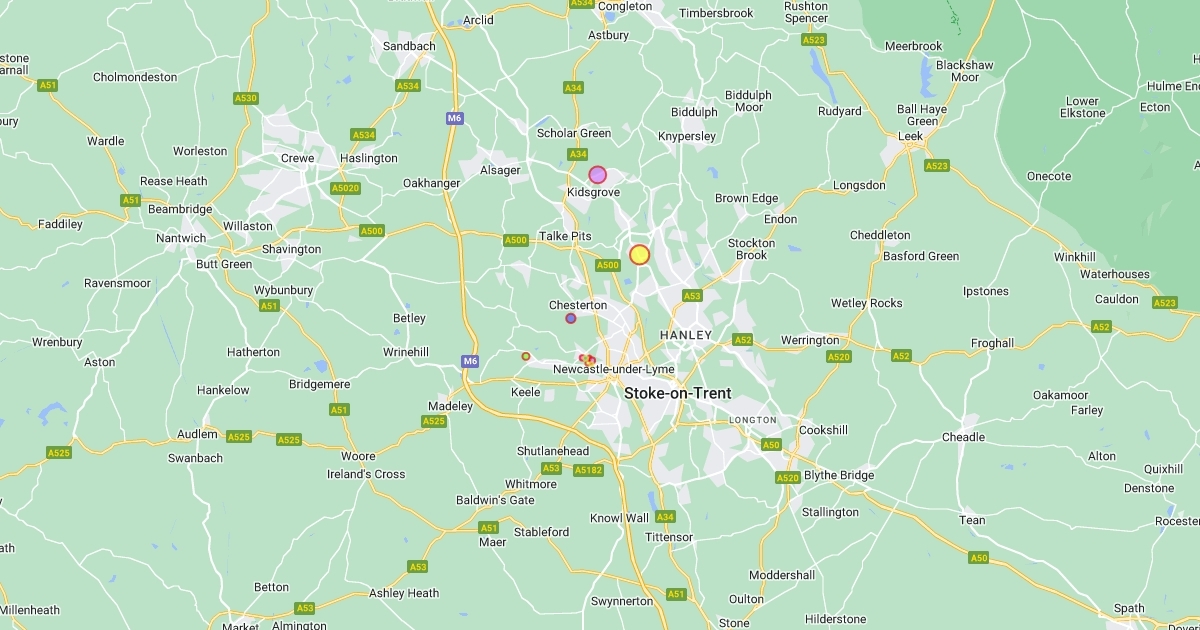Click the A53 badge above Hanley
Viewport: 1200px width, 630px height.
692,296
